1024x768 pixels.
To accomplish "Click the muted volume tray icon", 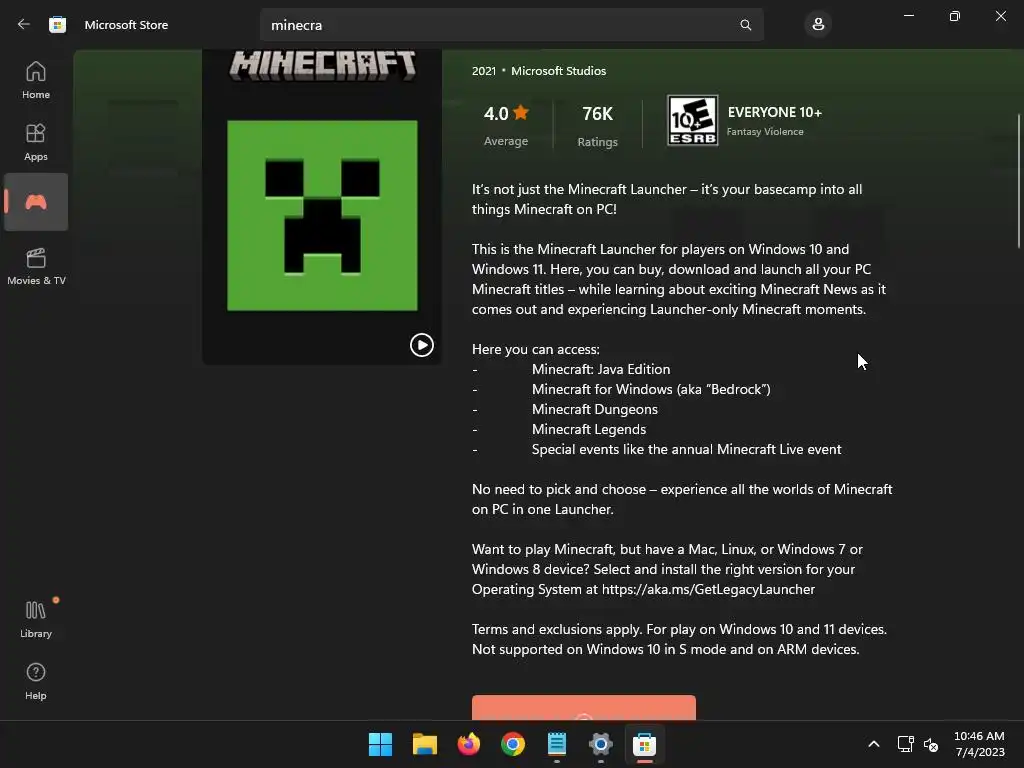I will tap(931, 744).
